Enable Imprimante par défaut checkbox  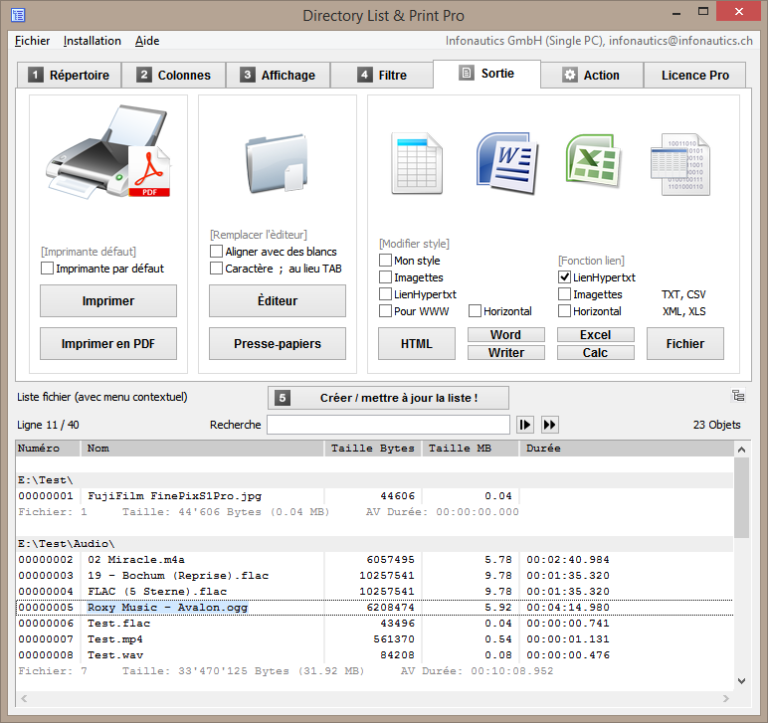(47, 269)
